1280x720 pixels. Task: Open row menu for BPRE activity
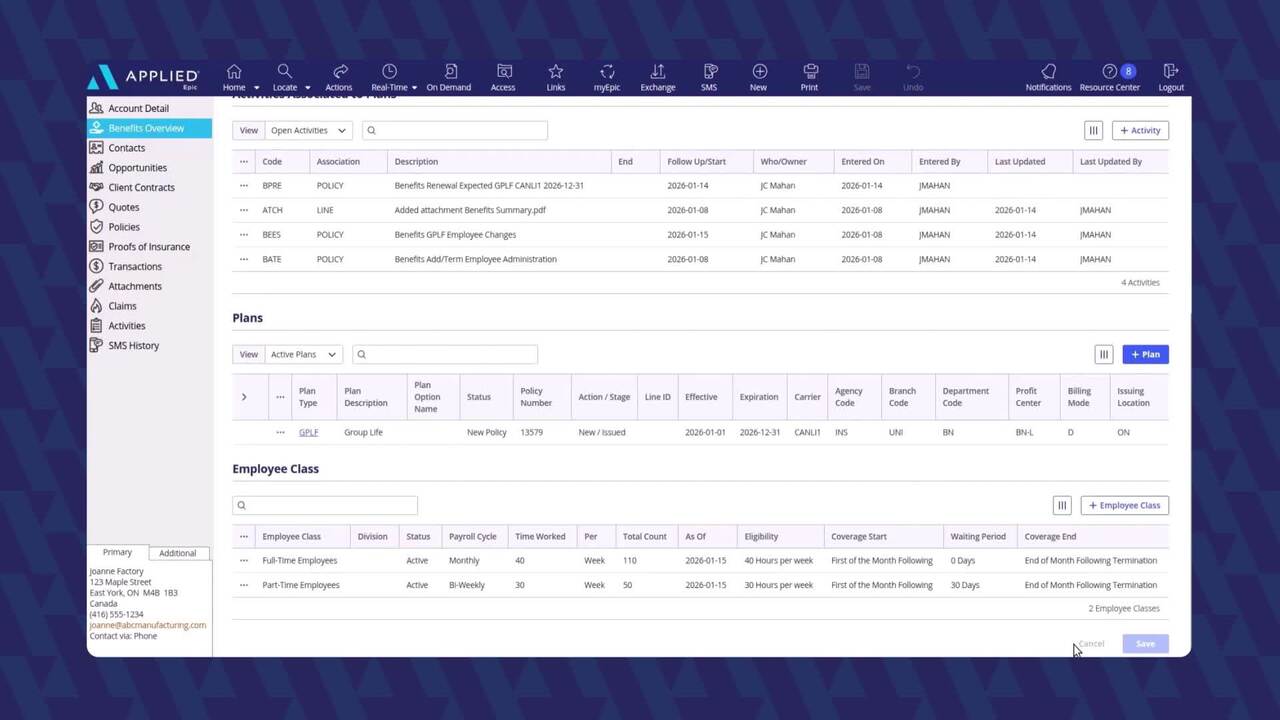pyautogui.click(x=243, y=186)
